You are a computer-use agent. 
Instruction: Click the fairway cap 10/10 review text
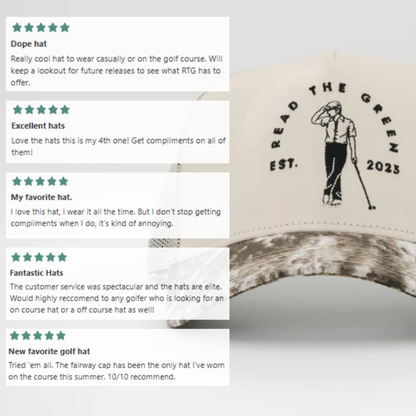click(x=117, y=371)
